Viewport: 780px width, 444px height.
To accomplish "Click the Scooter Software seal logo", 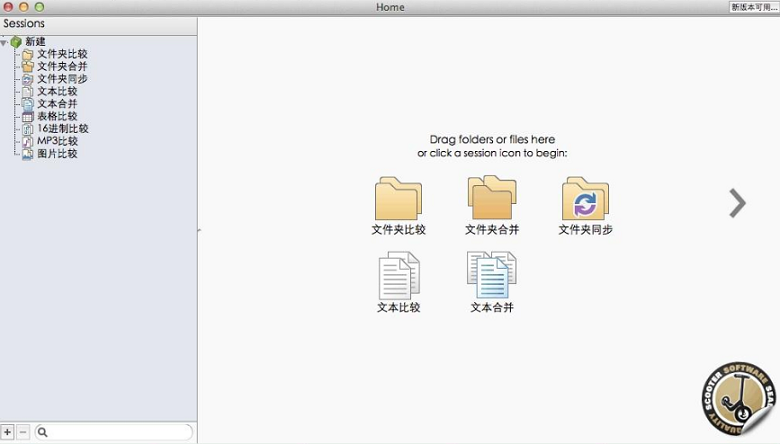I will [x=739, y=399].
